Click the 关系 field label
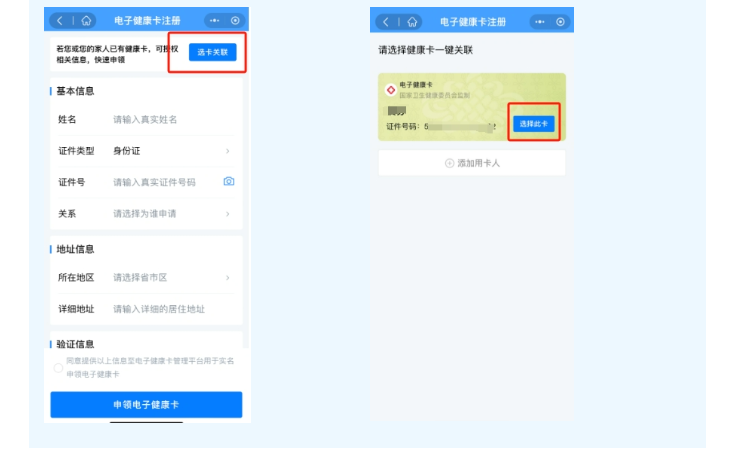 67,214
